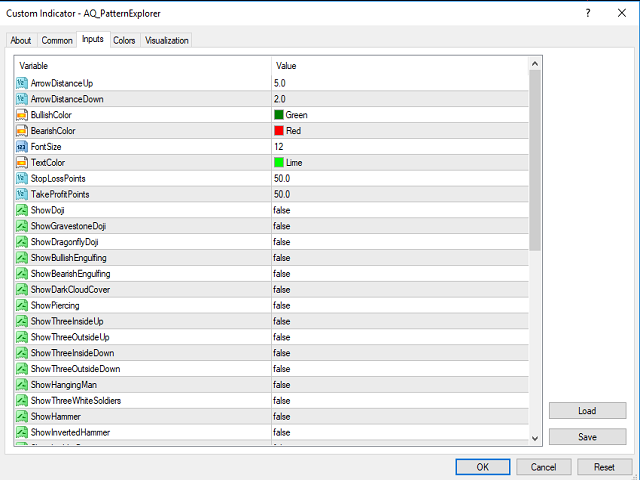Click the ShowHammer boolean icon
The image size is (640, 480).
22,417
